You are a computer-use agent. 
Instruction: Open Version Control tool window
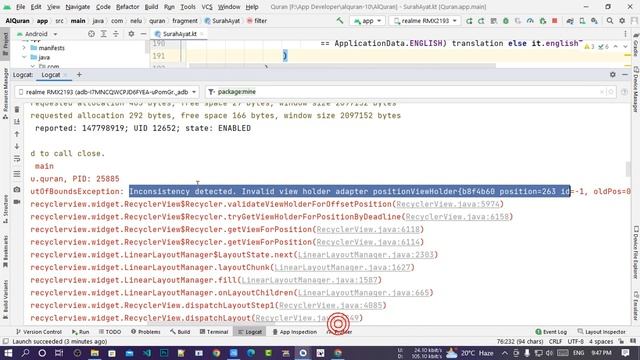pyautogui.click(x=38, y=332)
